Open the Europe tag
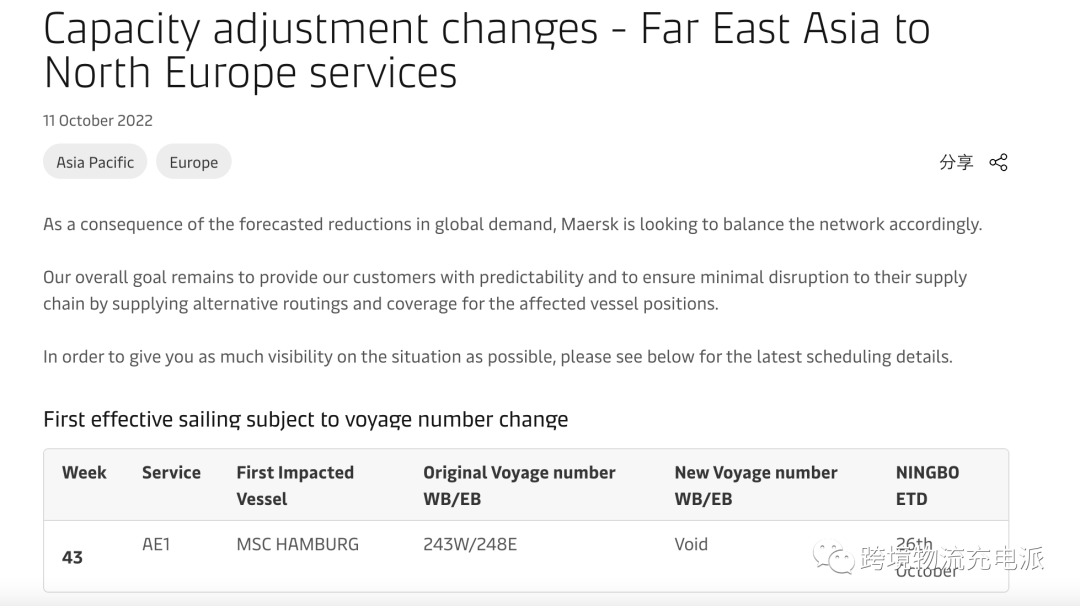The width and height of the screenshot is (1080, 606). tap(194, 162)
